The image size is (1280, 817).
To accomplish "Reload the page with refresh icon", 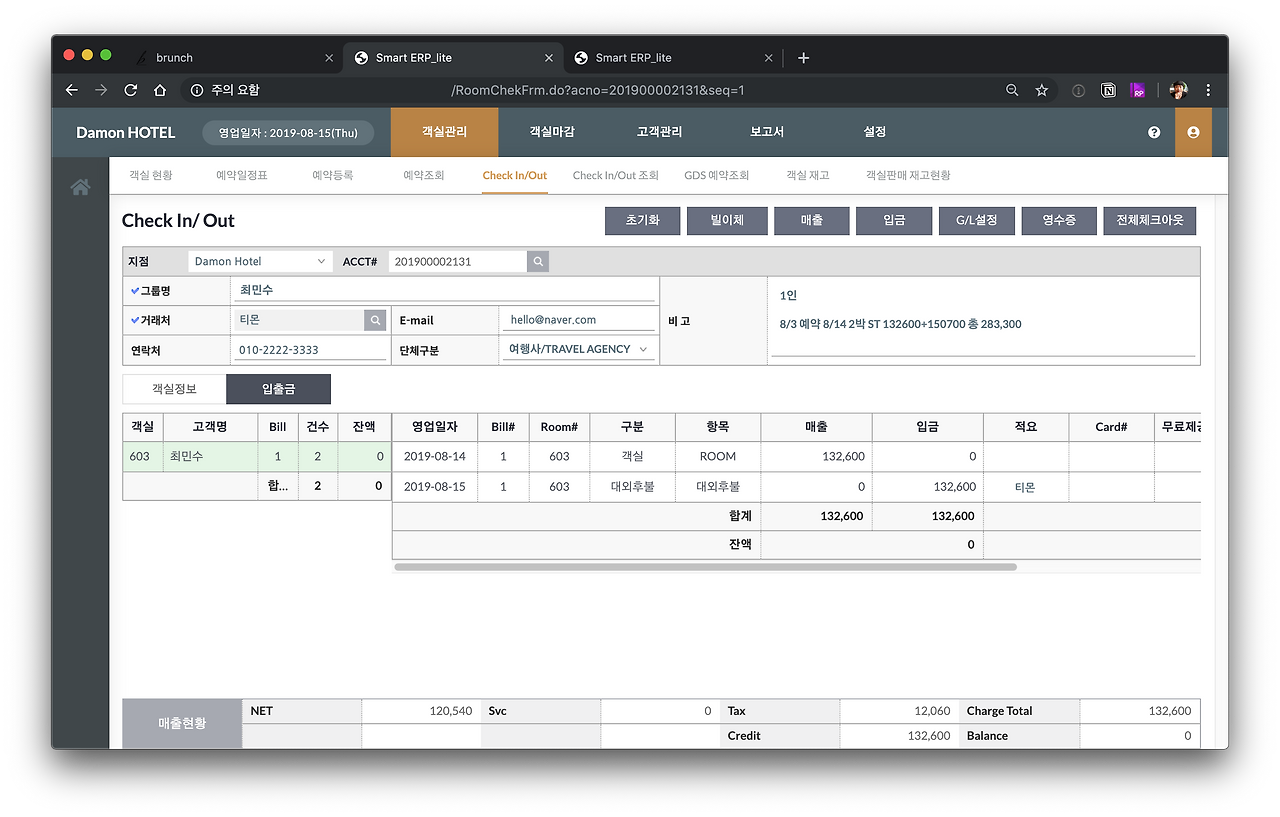I will click(x=130, y=90).
